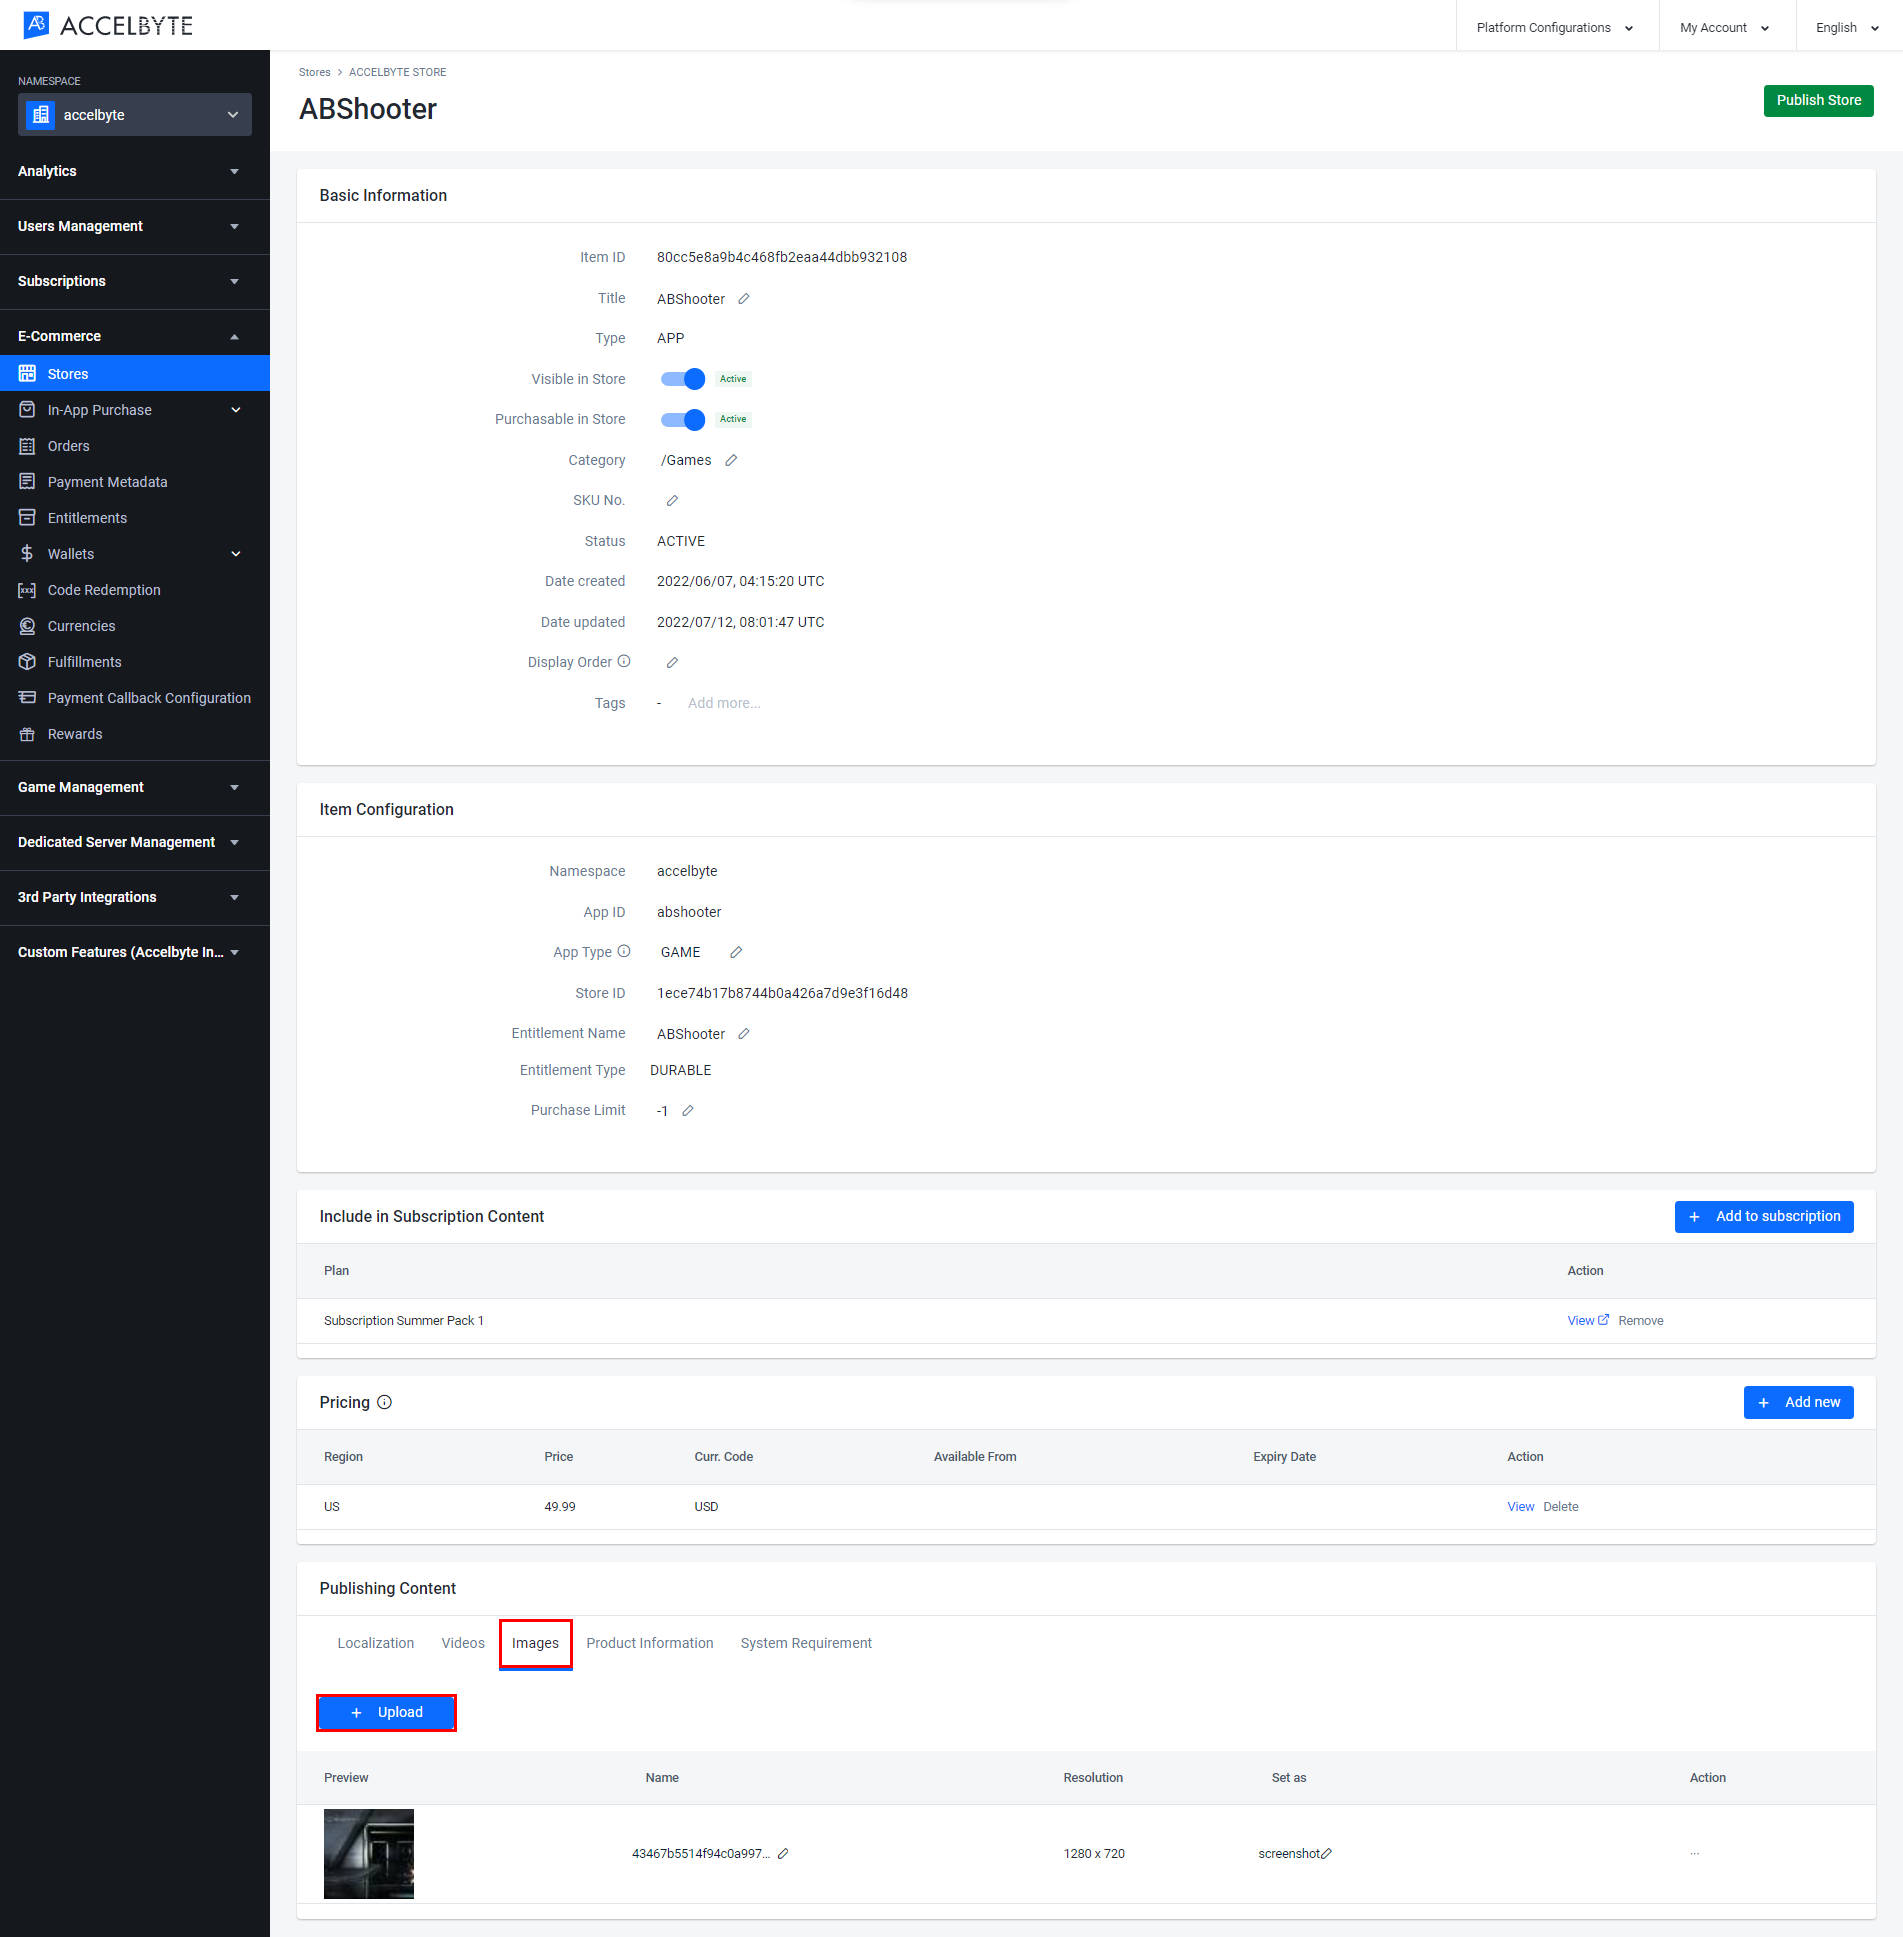1903x1937 pixels.
Task: Open Stores in the sidebar
Action: coord(135,373)
